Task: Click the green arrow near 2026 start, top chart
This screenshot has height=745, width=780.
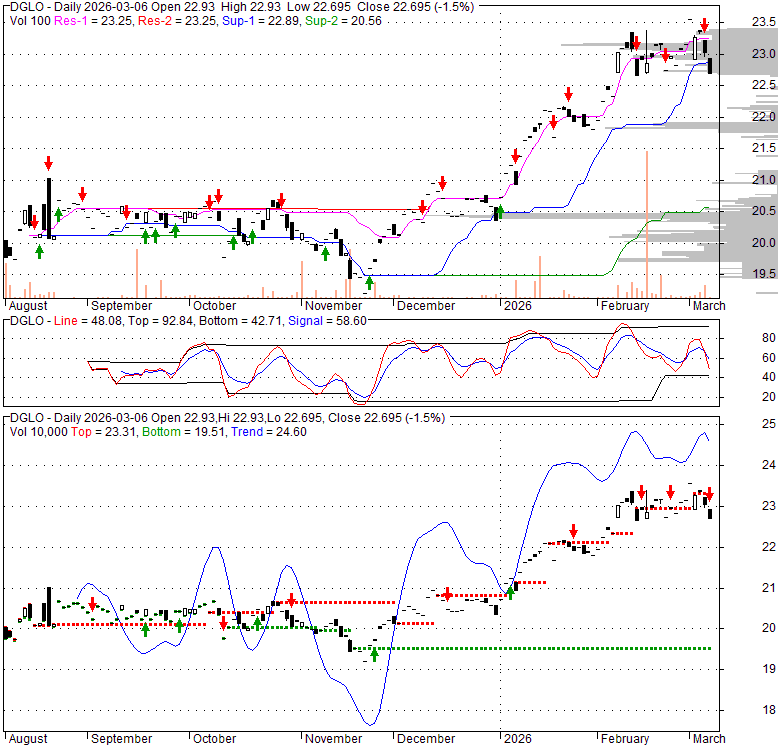Action: [x=498, y=211]
